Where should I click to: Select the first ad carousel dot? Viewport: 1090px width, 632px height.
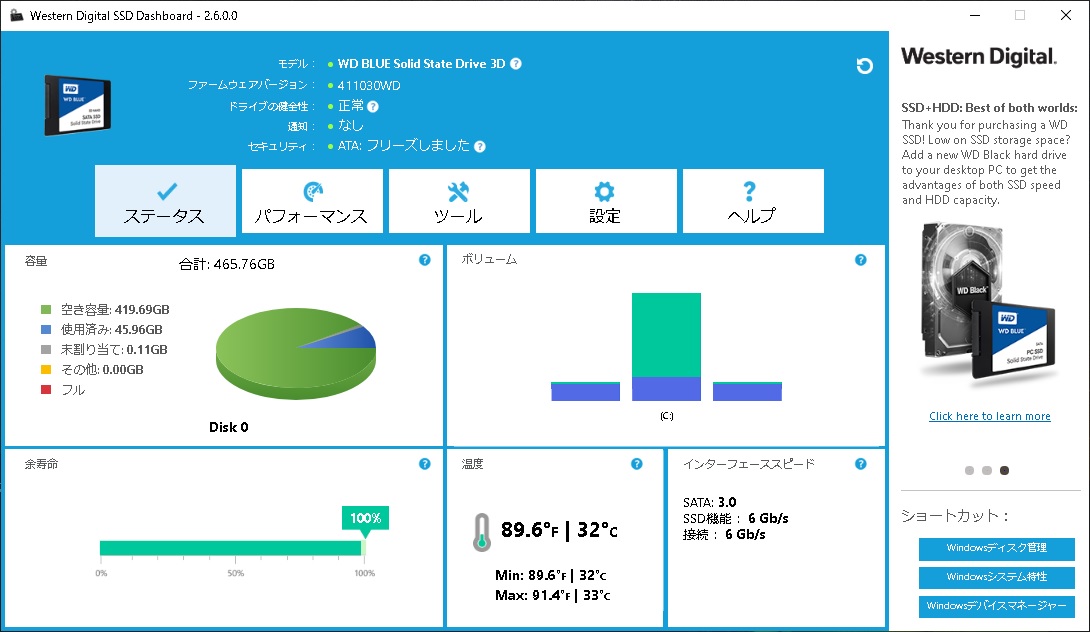coord(969,471)
